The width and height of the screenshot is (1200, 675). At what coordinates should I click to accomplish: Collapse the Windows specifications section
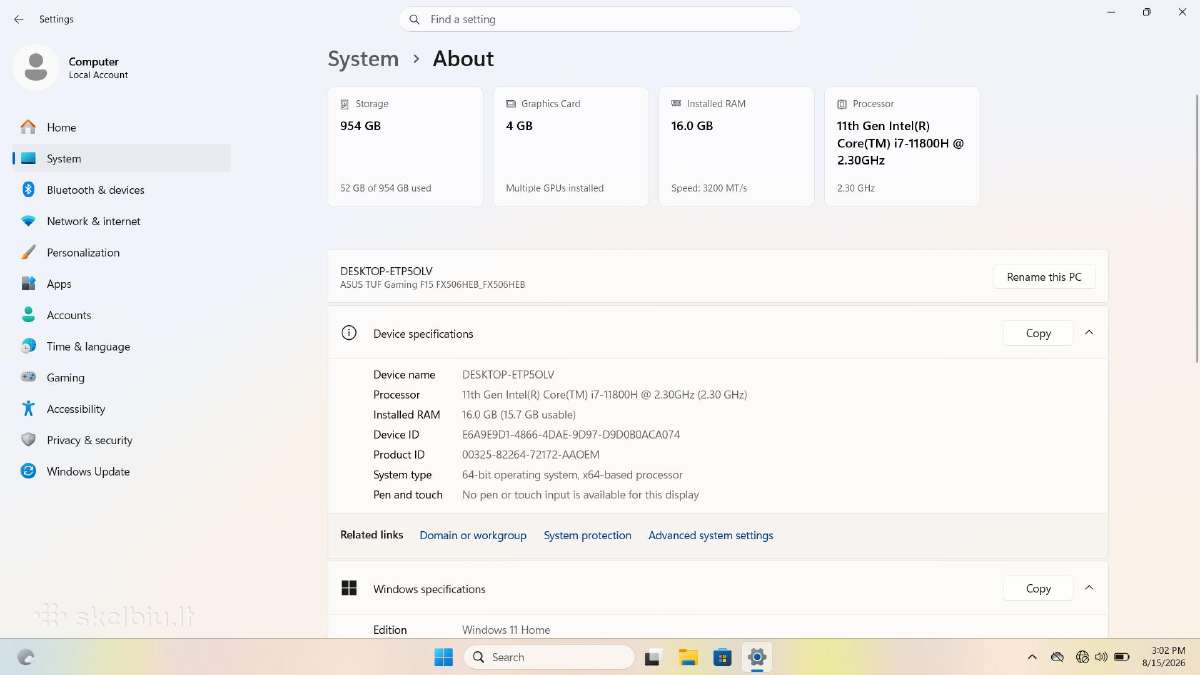coord(1089,588)
